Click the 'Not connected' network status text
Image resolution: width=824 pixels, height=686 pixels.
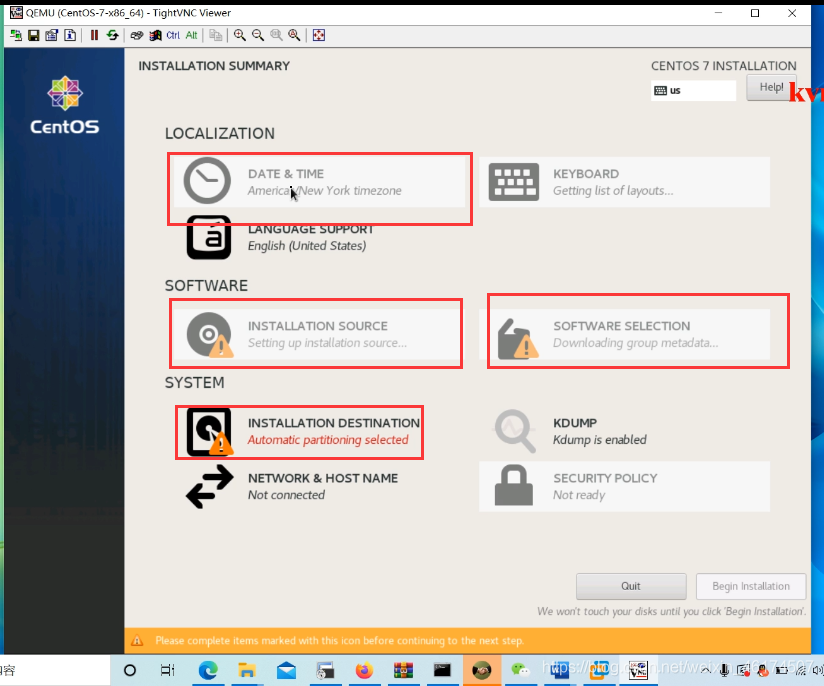pos(286,495)
